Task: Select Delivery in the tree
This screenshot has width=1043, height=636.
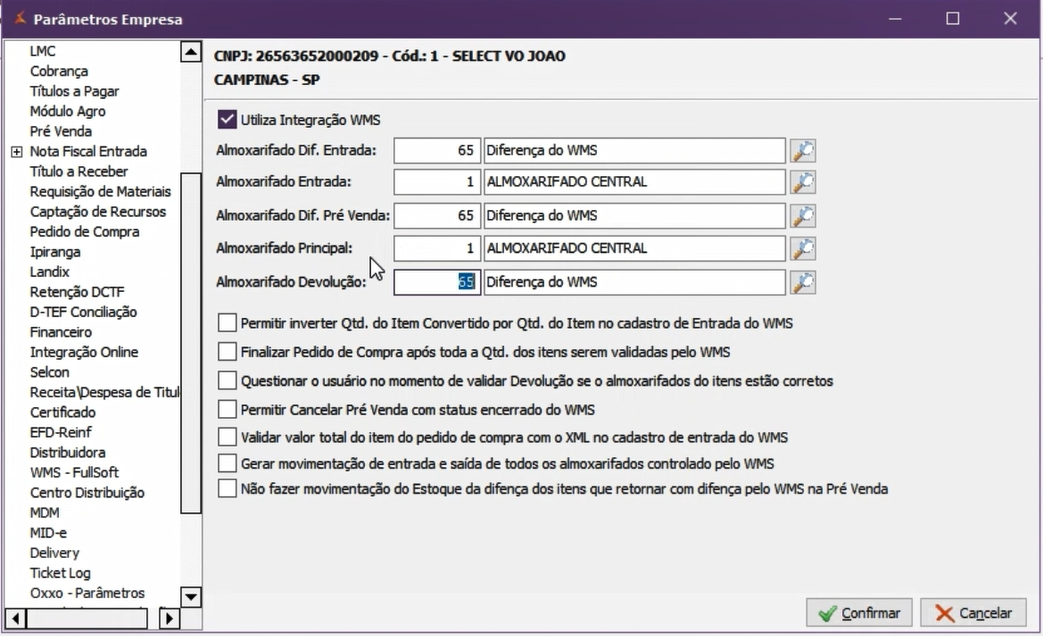Action: click(x=54, y=553)
